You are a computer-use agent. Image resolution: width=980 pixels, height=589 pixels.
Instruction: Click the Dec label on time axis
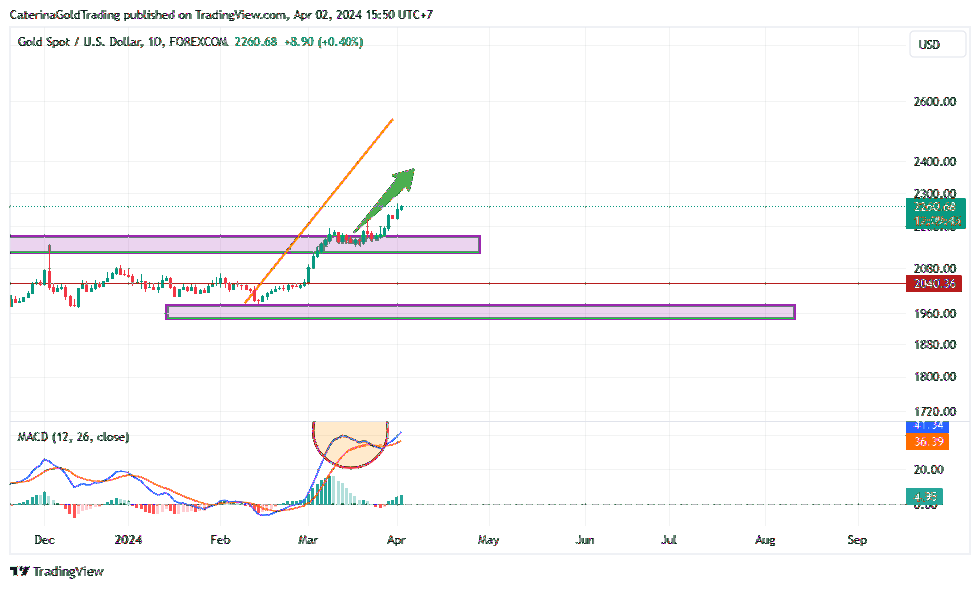[x=44, y=540]
